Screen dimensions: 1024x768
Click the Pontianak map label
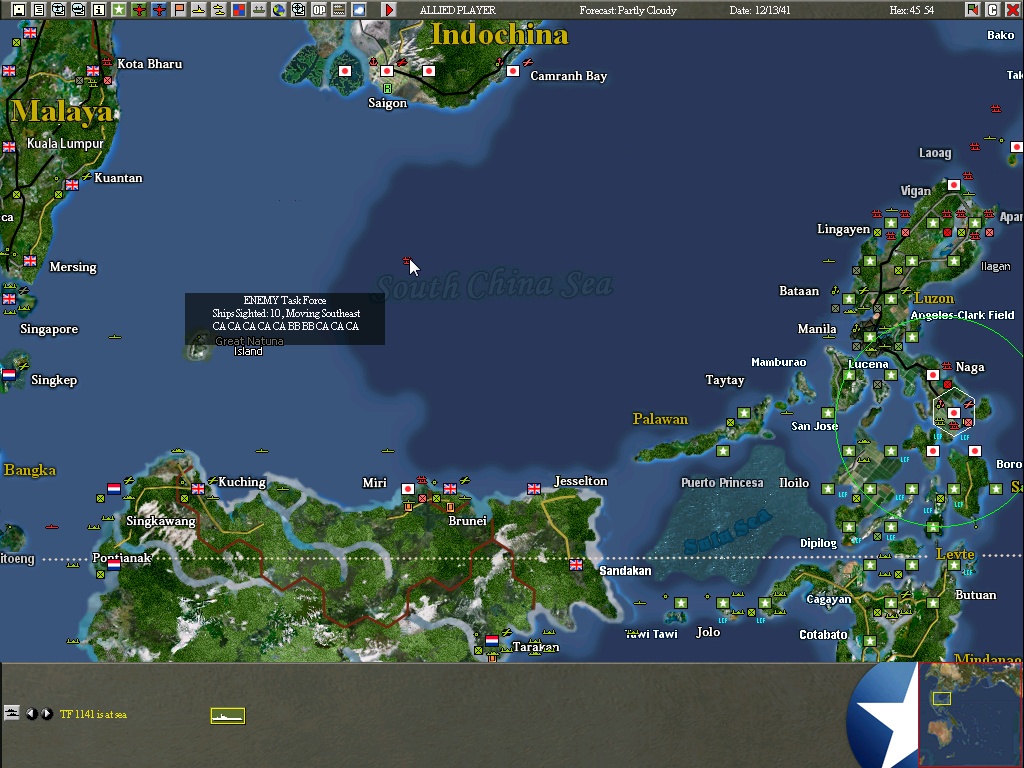[x=121, y=558]
